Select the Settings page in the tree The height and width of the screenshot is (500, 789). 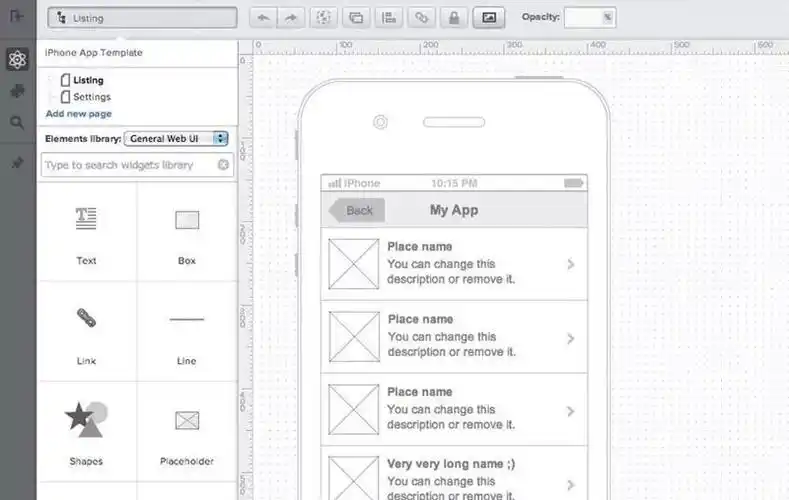pos(91,97)
